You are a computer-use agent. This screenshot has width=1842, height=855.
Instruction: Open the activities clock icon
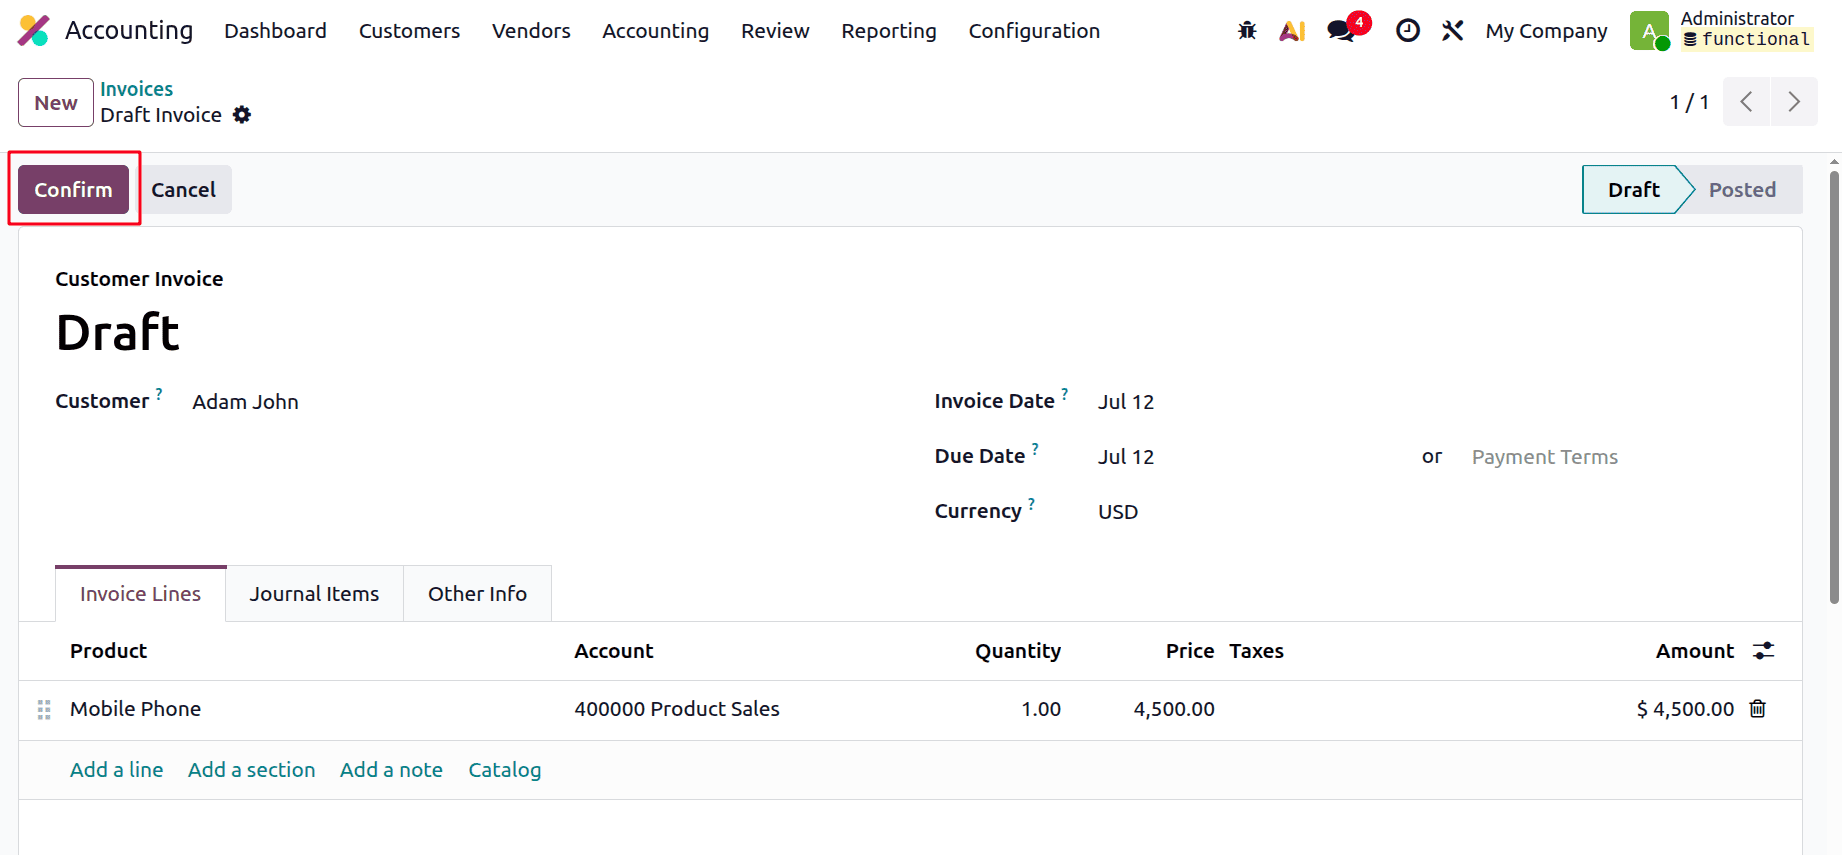pyautogui.click(x=1408, y=31)
